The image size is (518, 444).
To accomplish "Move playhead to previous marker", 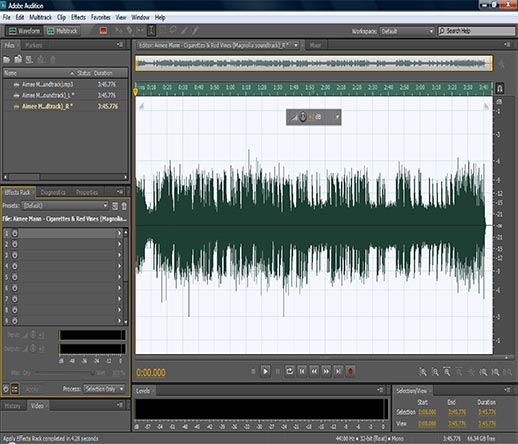I will pyautogui.click(x=302, y=371).
